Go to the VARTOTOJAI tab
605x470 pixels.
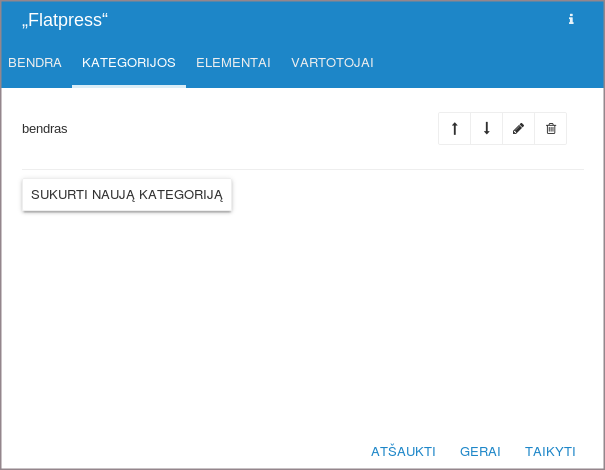pos(332,63)
